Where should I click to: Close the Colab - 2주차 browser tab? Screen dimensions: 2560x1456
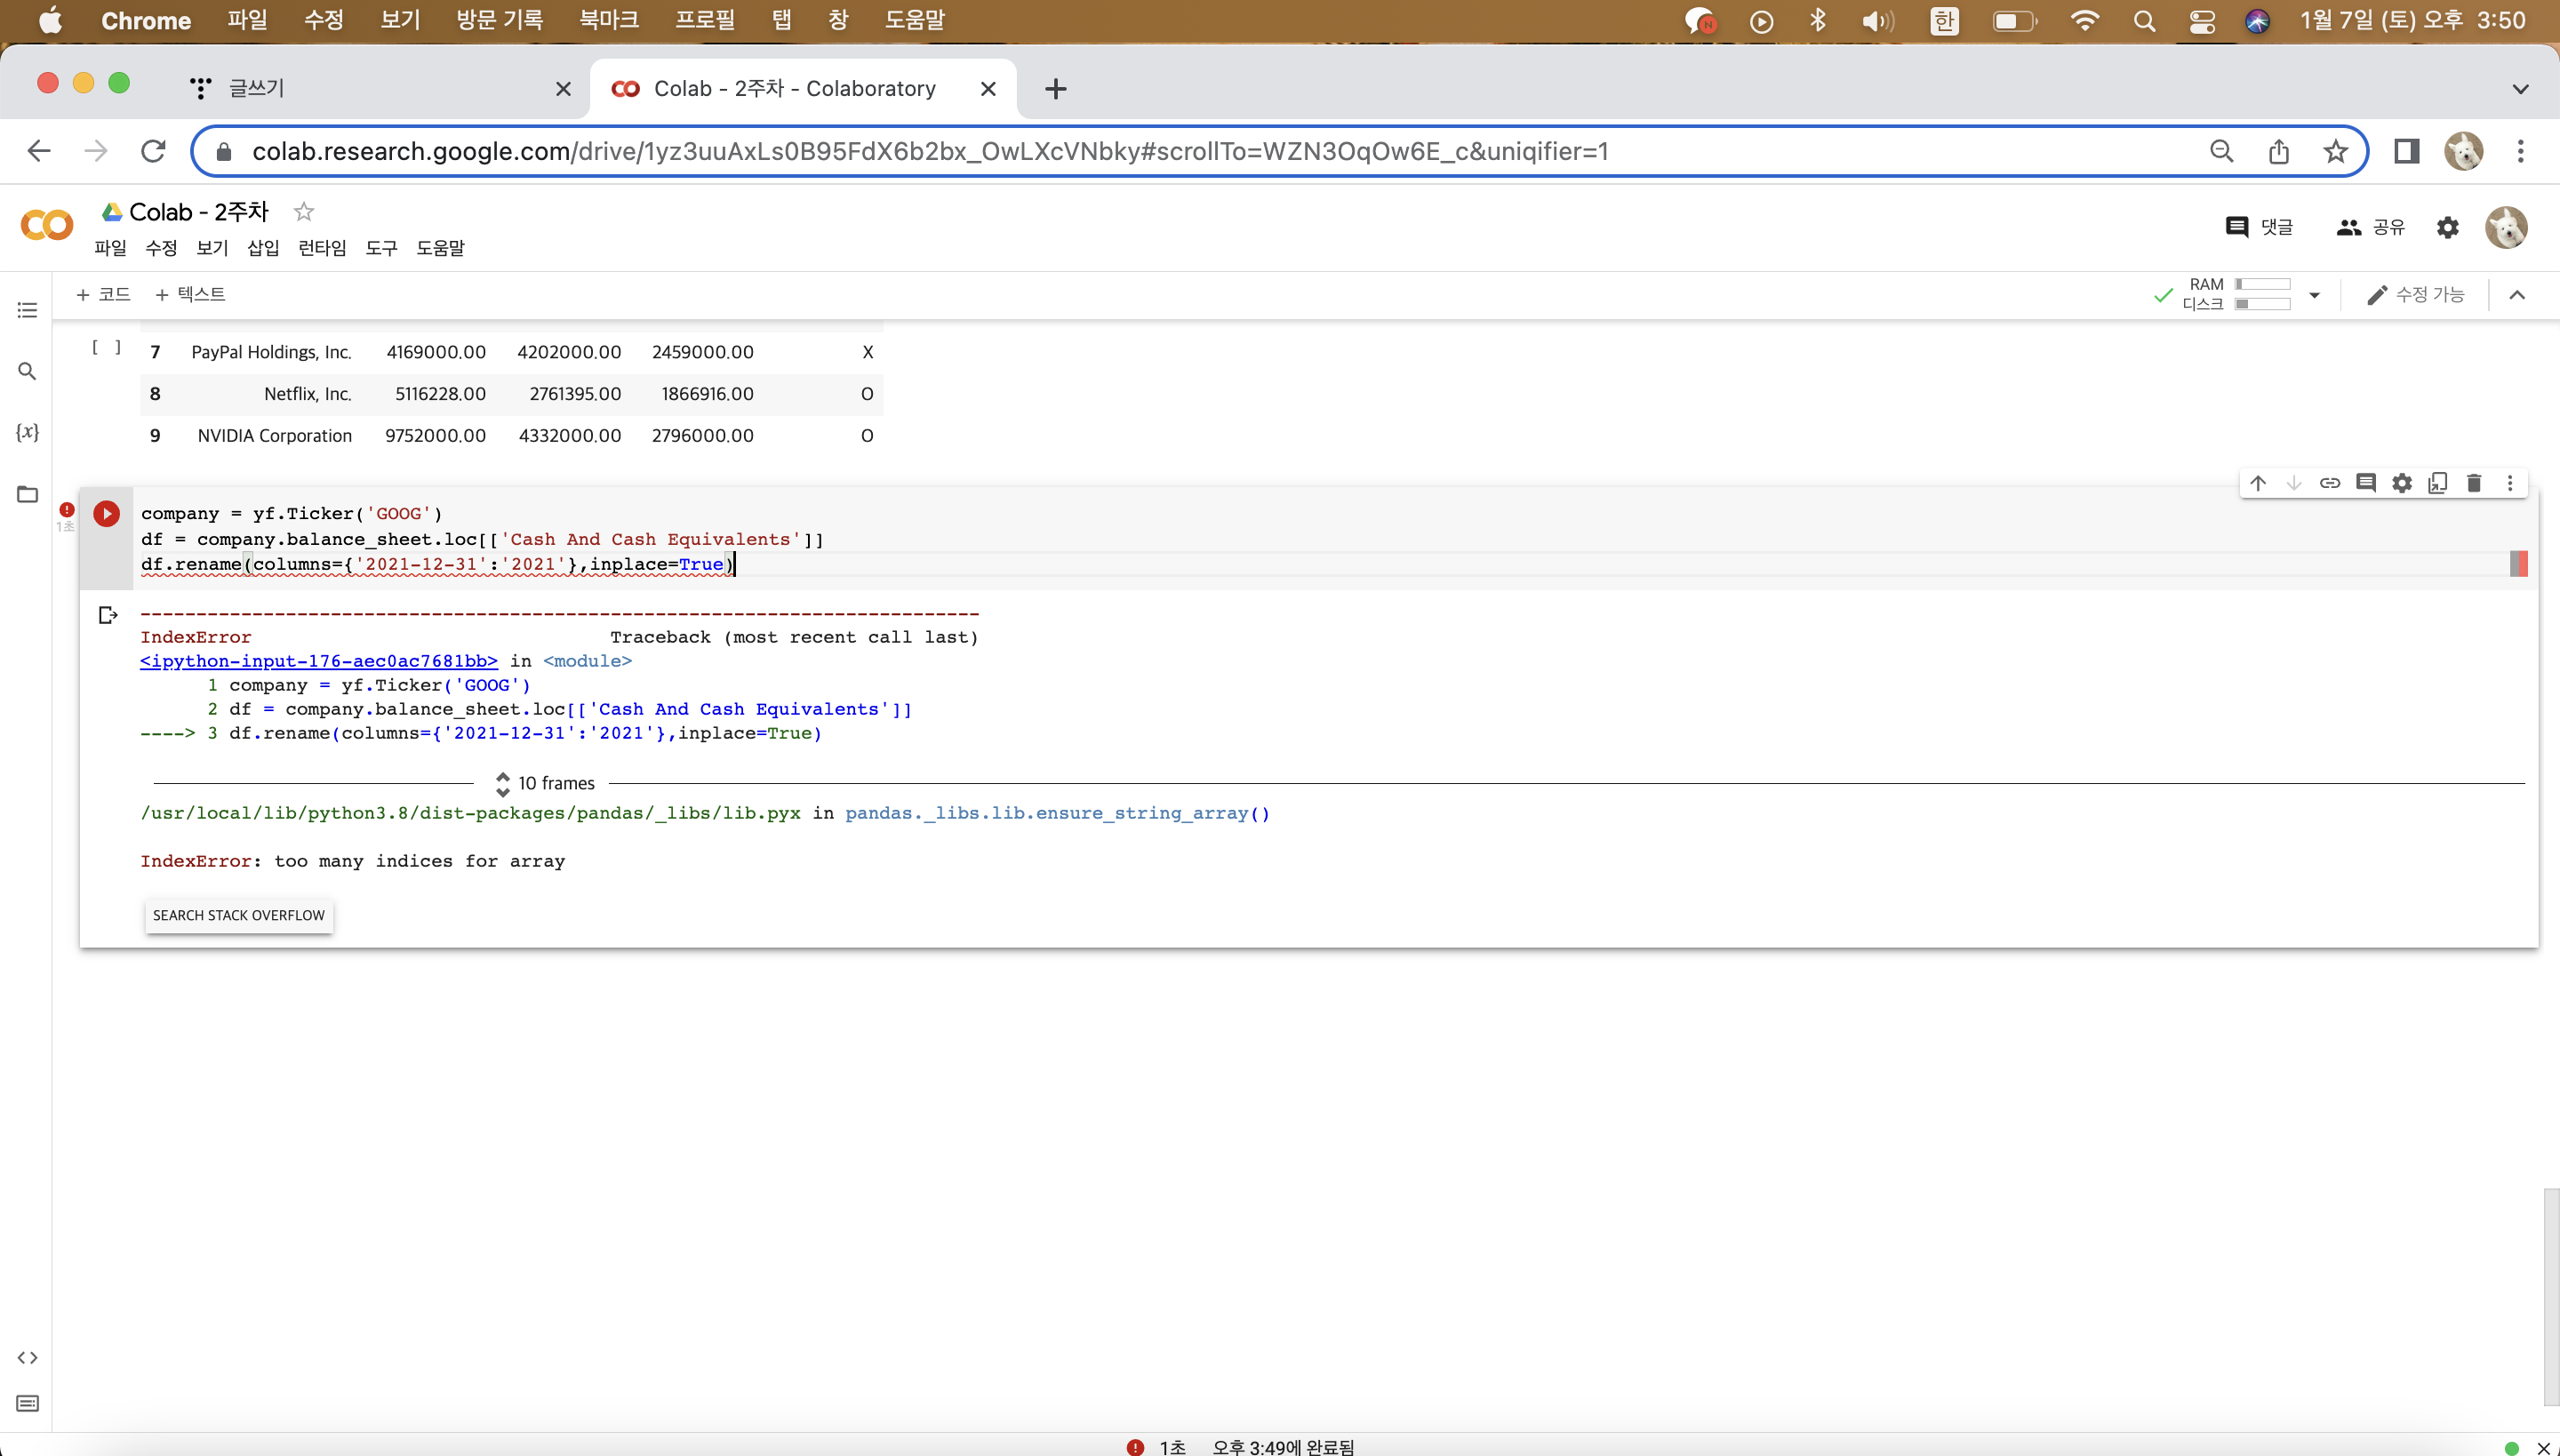click(988, 89)
